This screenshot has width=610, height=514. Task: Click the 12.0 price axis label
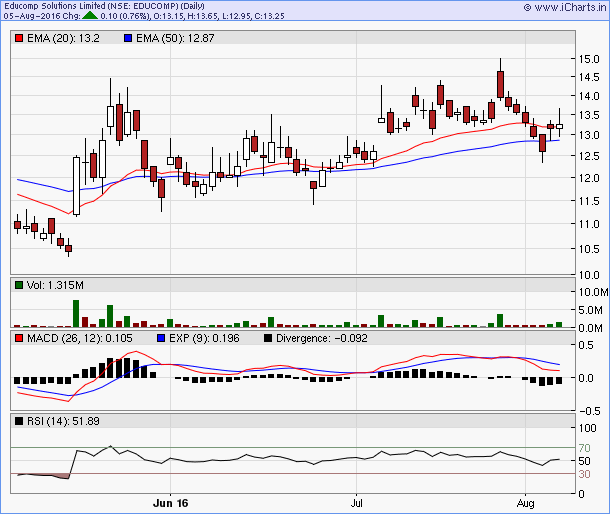(589, 178)
